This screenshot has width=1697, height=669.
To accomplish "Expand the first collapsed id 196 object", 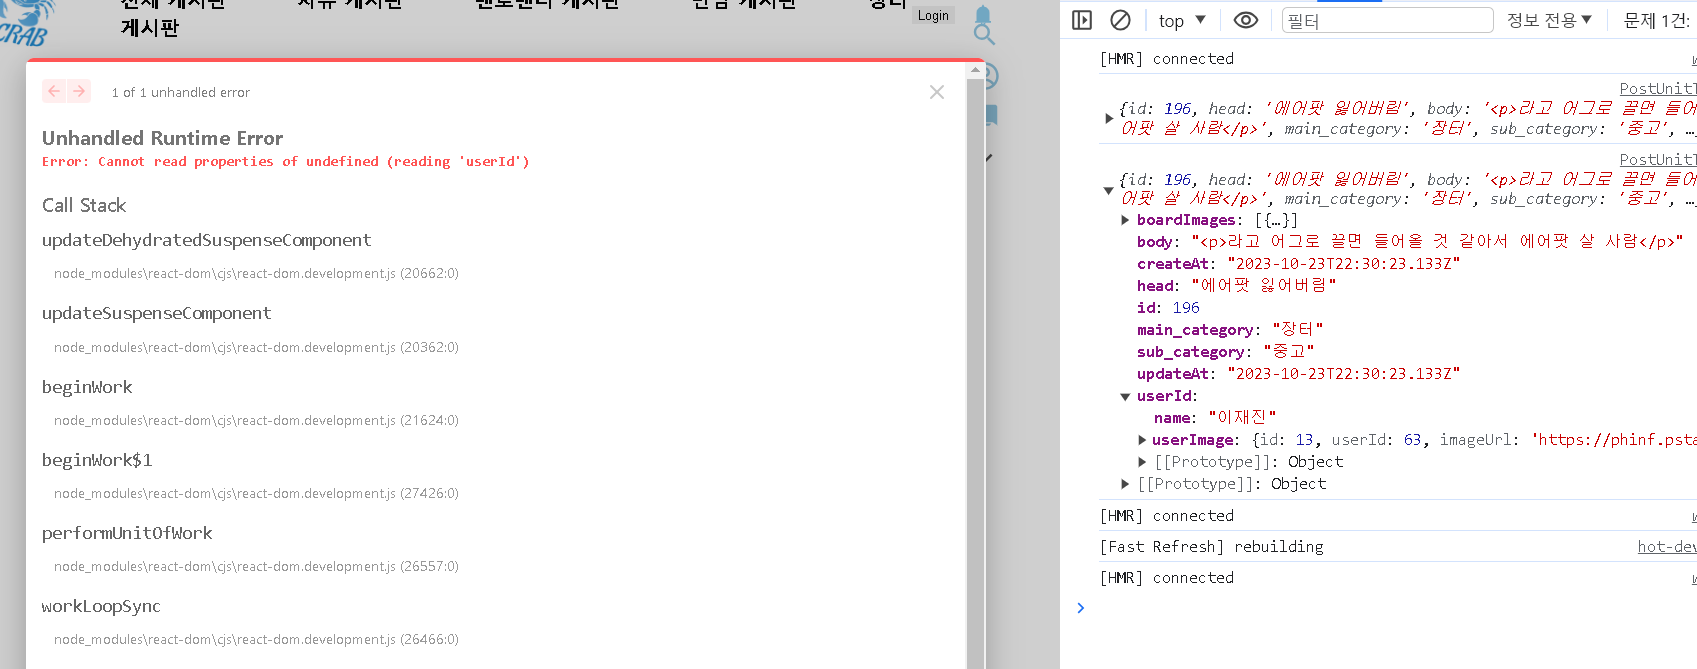I will (x=1109, y=118).
